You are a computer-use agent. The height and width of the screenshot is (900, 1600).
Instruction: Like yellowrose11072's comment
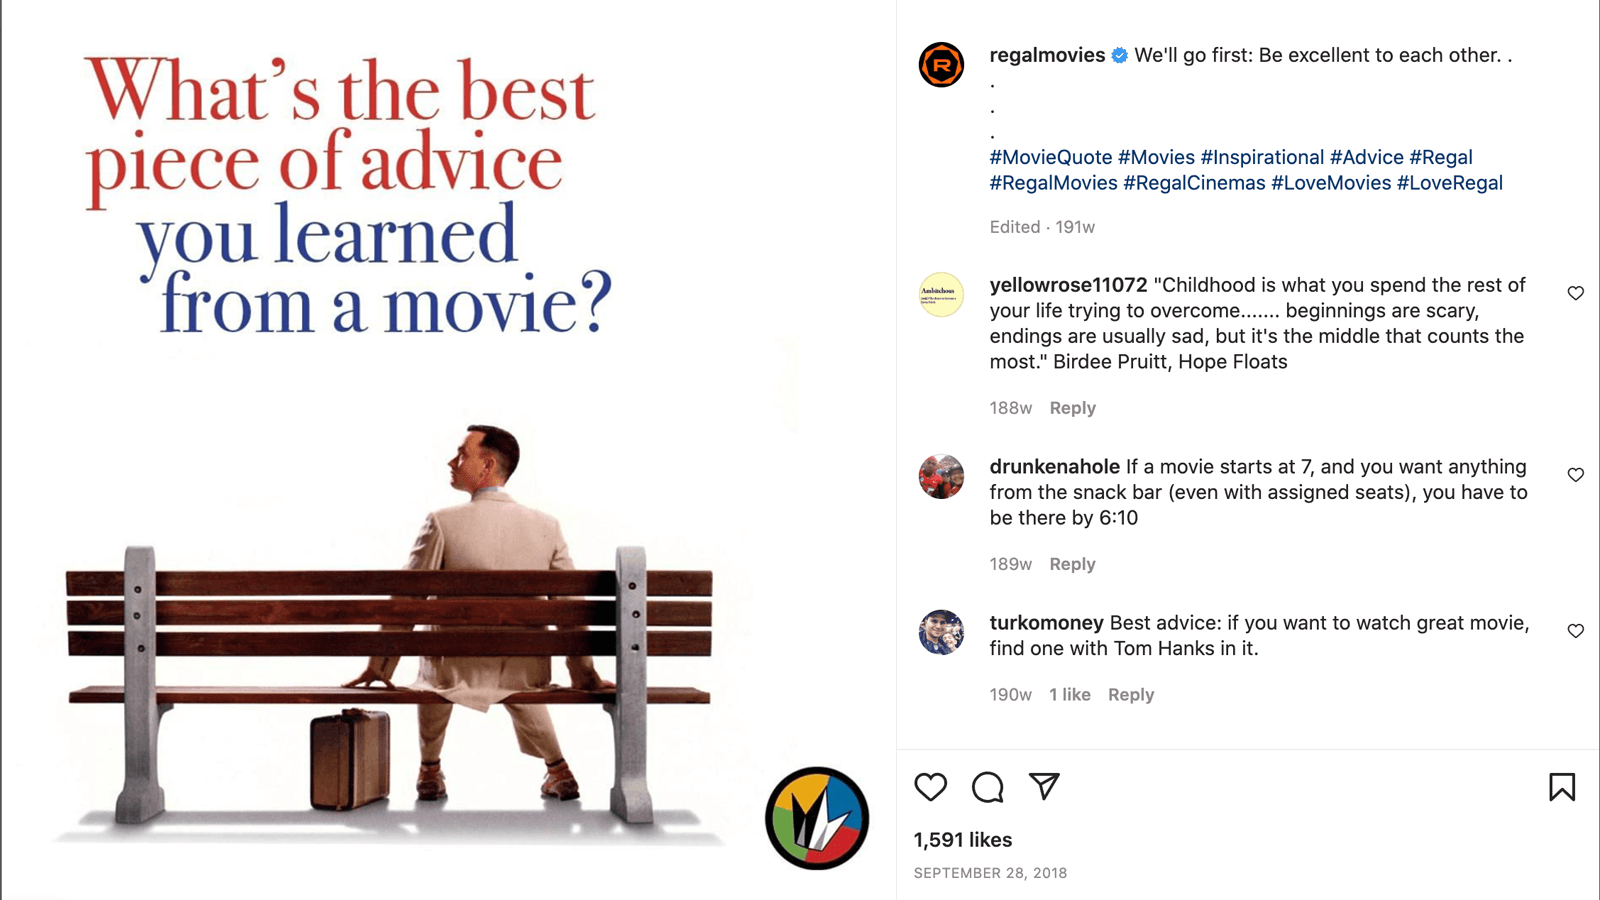tap(1575, 293)
